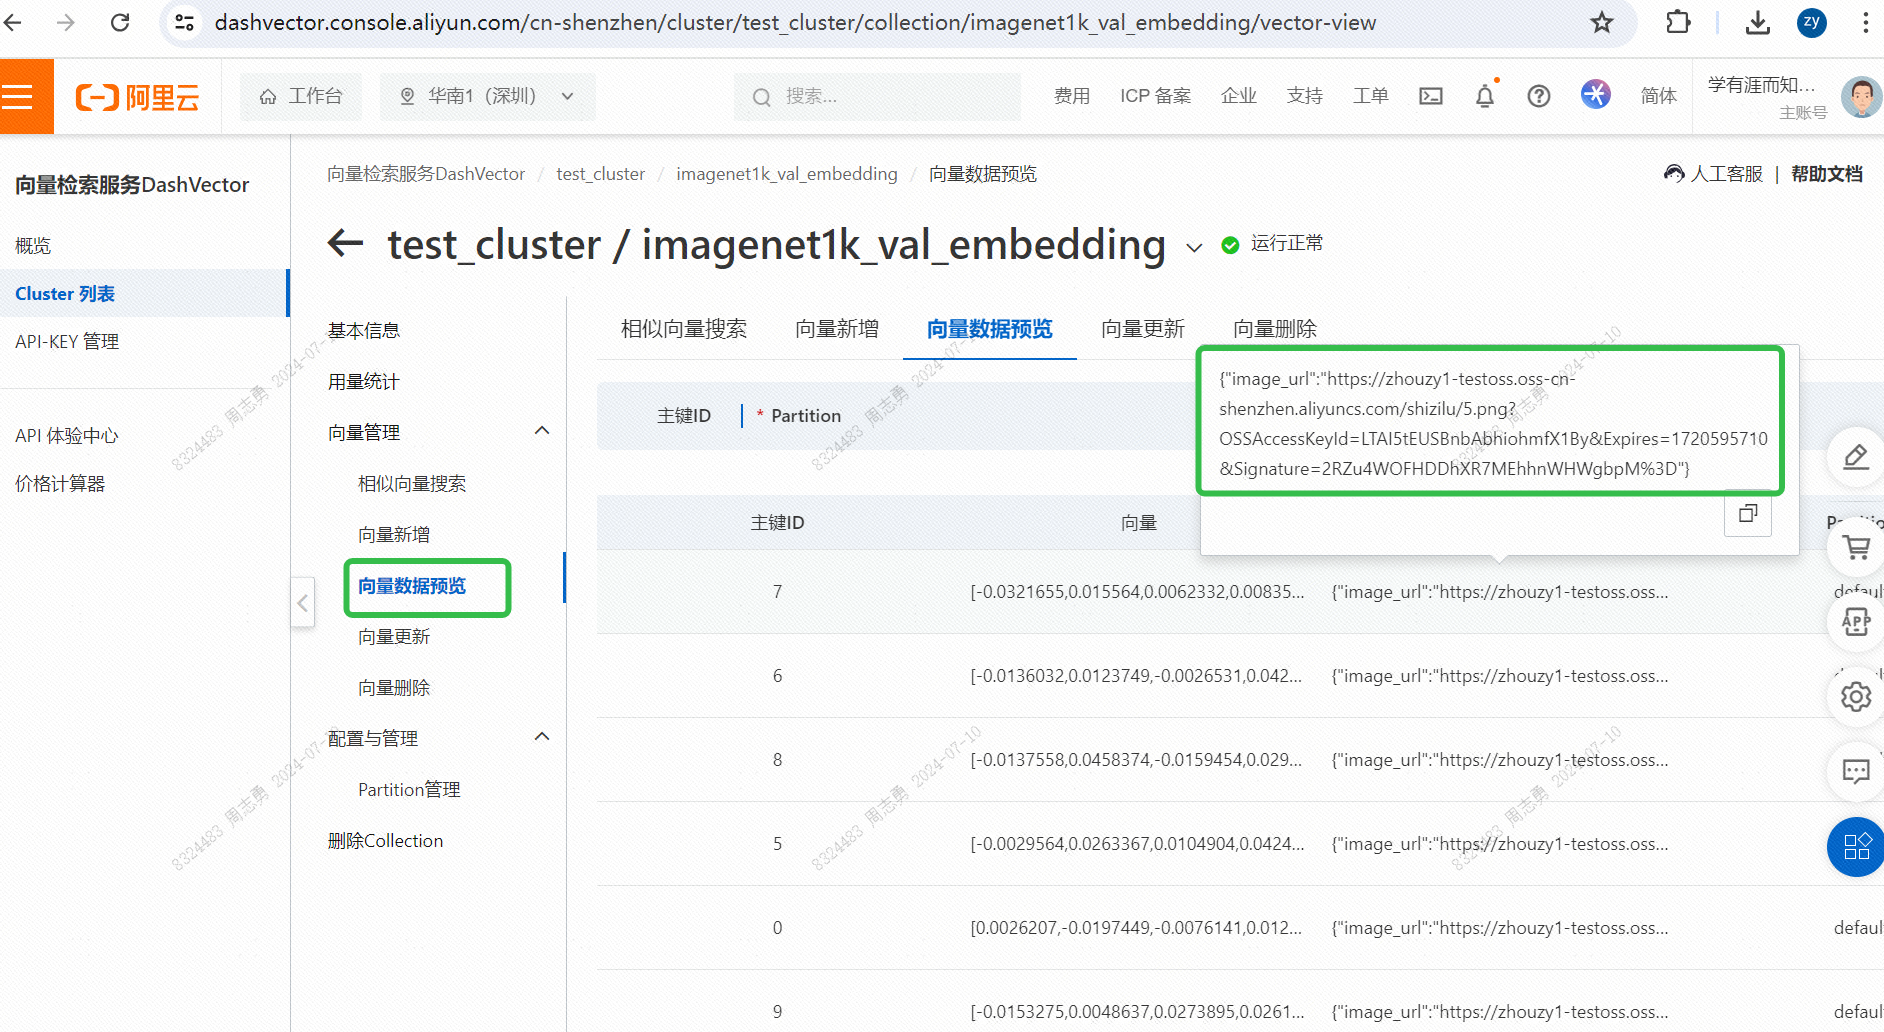1884x1032 pixels.
Task: Open API-KEY 管理 in the left navigation
Action: pyautogui.click(x=67, y=342)
